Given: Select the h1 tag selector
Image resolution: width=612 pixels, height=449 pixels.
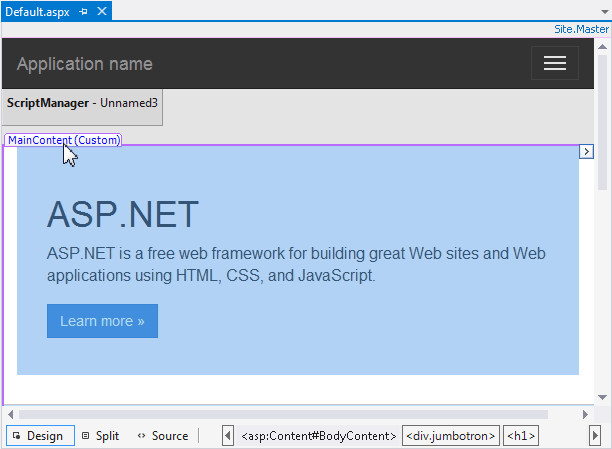Looking at the screenshot, I should pyautogui.click(x=520, y=436).
